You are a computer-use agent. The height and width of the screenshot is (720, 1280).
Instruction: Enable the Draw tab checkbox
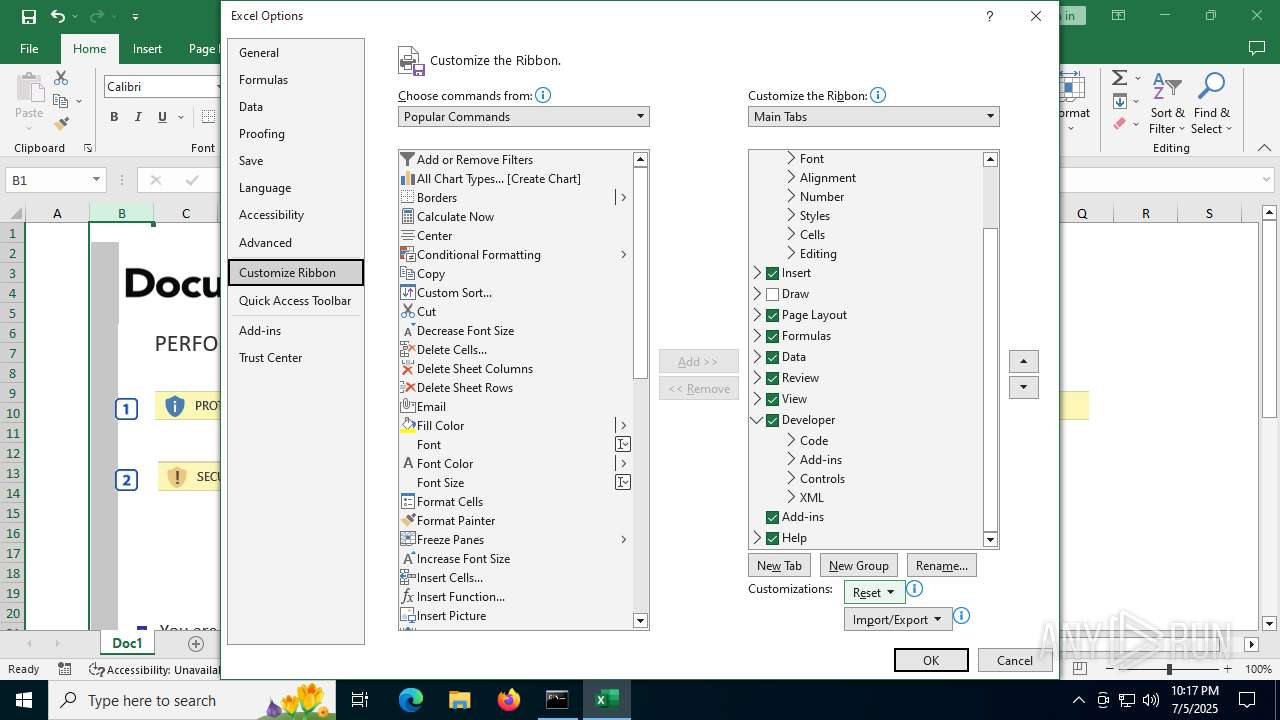click(x=772, y=294)
